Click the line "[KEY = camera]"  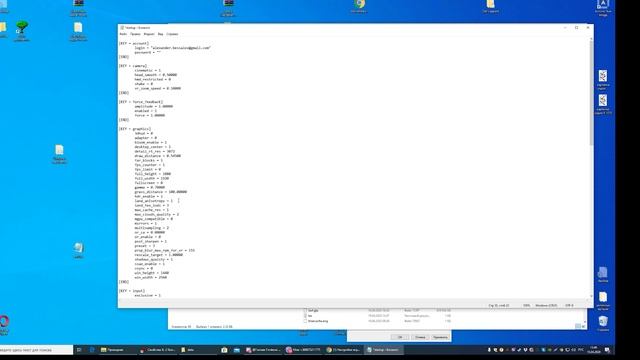[x=133, y=66]
